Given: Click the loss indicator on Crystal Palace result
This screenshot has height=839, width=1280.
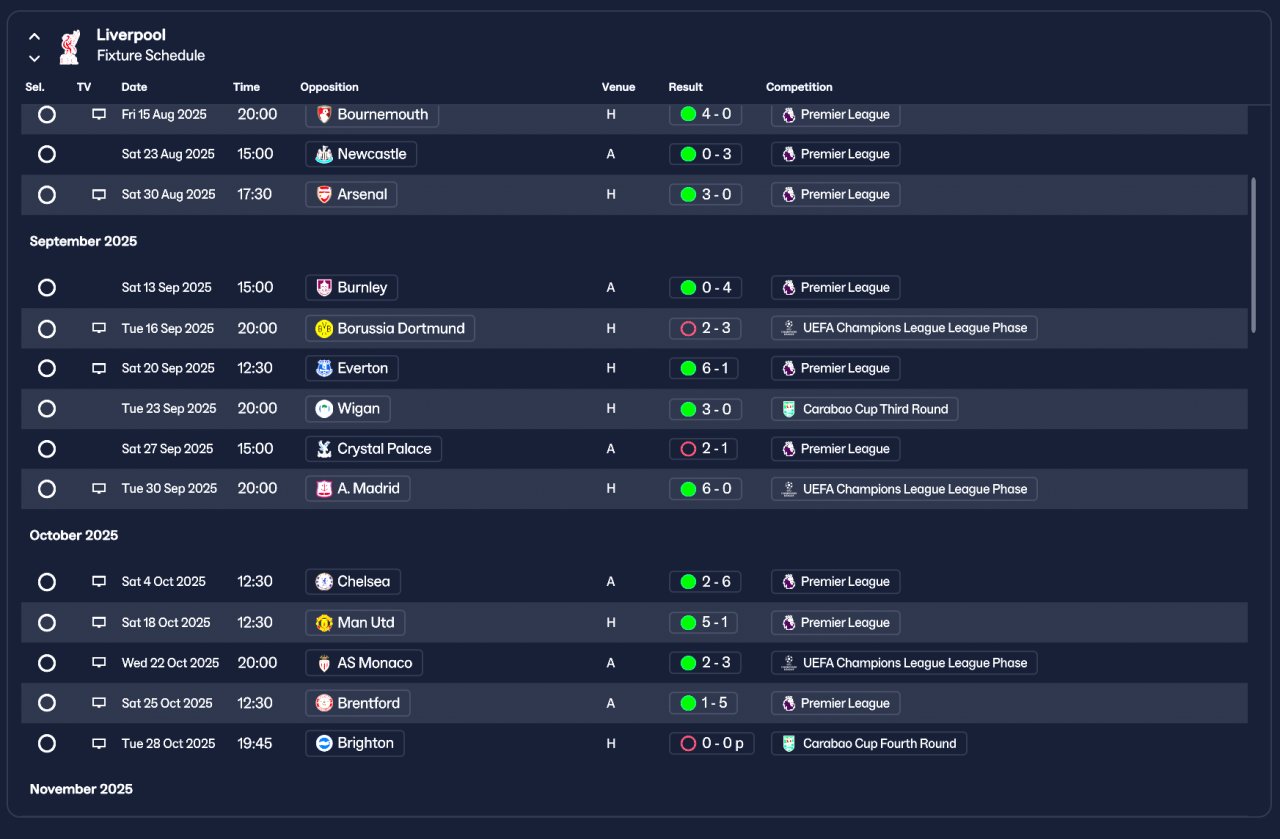Looking at the screenshot, I should [688, 449].
